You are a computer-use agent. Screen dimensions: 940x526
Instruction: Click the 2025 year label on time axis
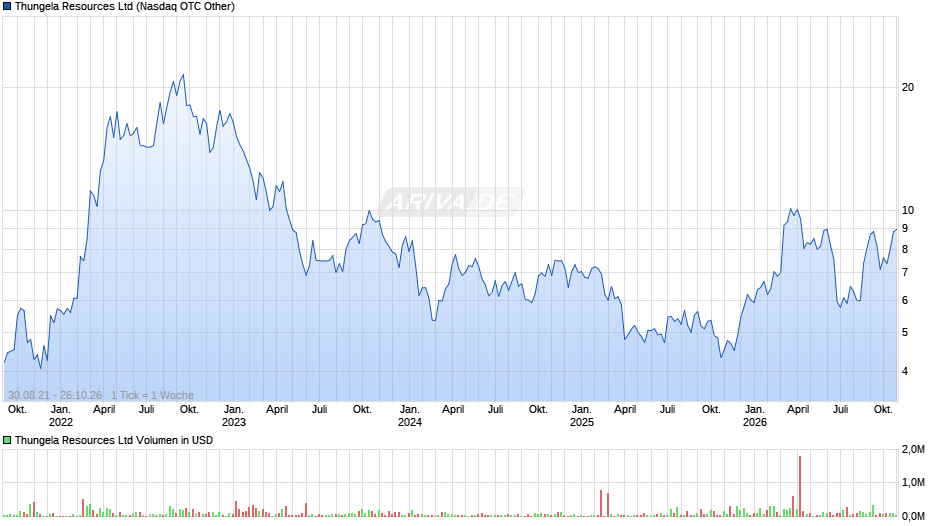(x=582, y=422)
